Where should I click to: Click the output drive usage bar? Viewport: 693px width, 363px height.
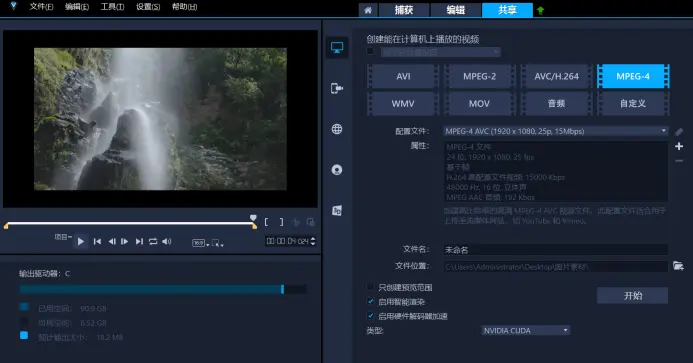click(x=163, y=289)
